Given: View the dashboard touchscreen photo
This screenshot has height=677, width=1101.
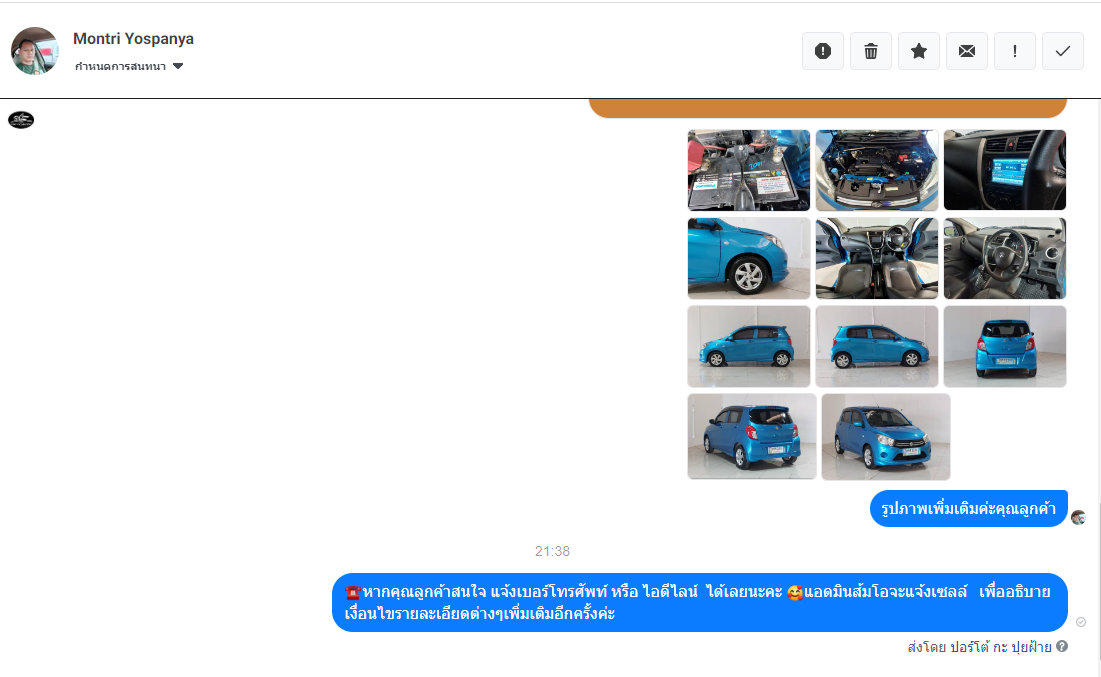Looking at the screenshot, I should point(1005,170).
